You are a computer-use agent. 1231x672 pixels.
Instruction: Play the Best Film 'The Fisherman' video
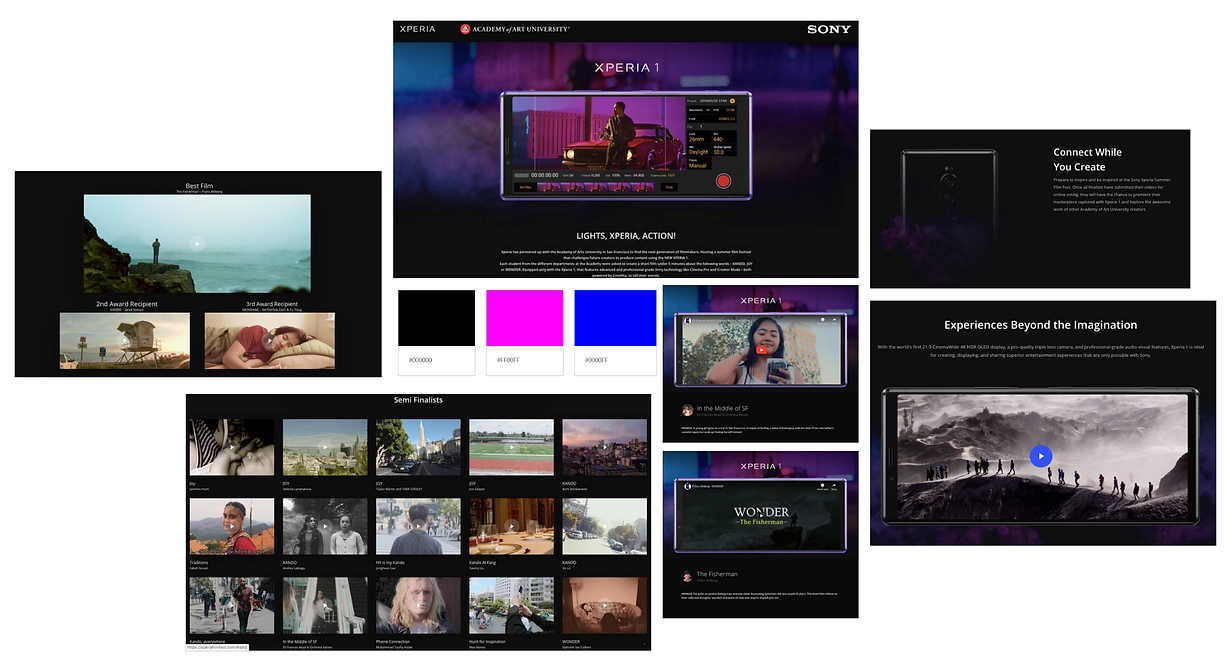197,243
